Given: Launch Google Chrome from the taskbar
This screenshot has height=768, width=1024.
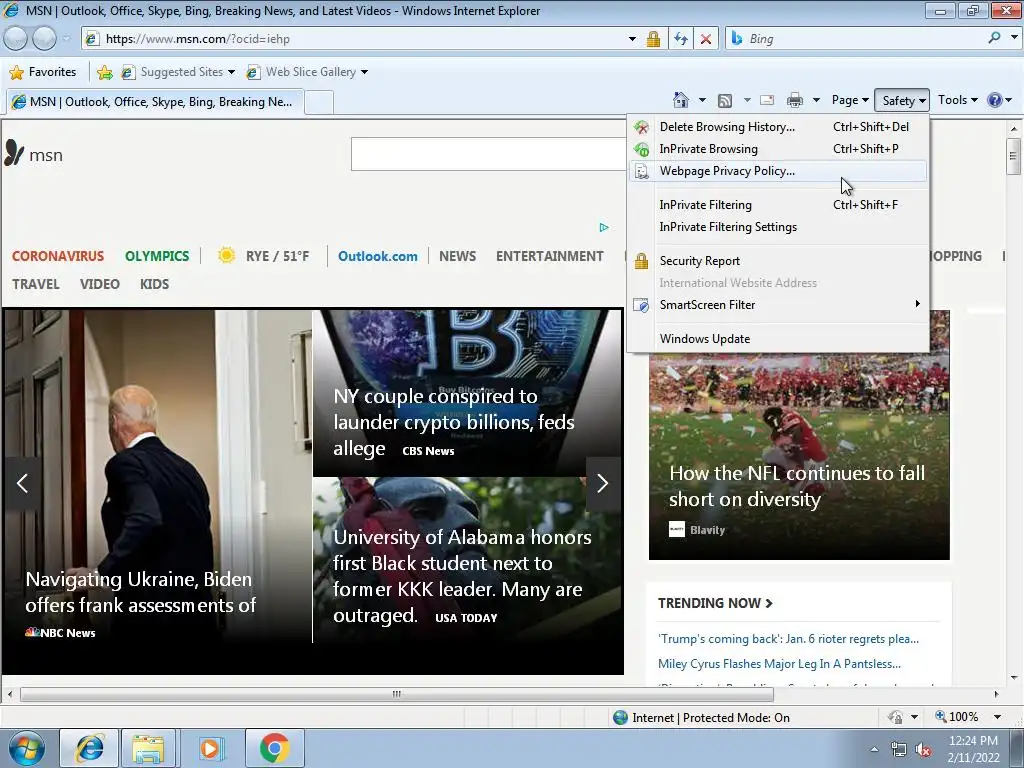Looking at the screenshot, I should tap(274, 748).
